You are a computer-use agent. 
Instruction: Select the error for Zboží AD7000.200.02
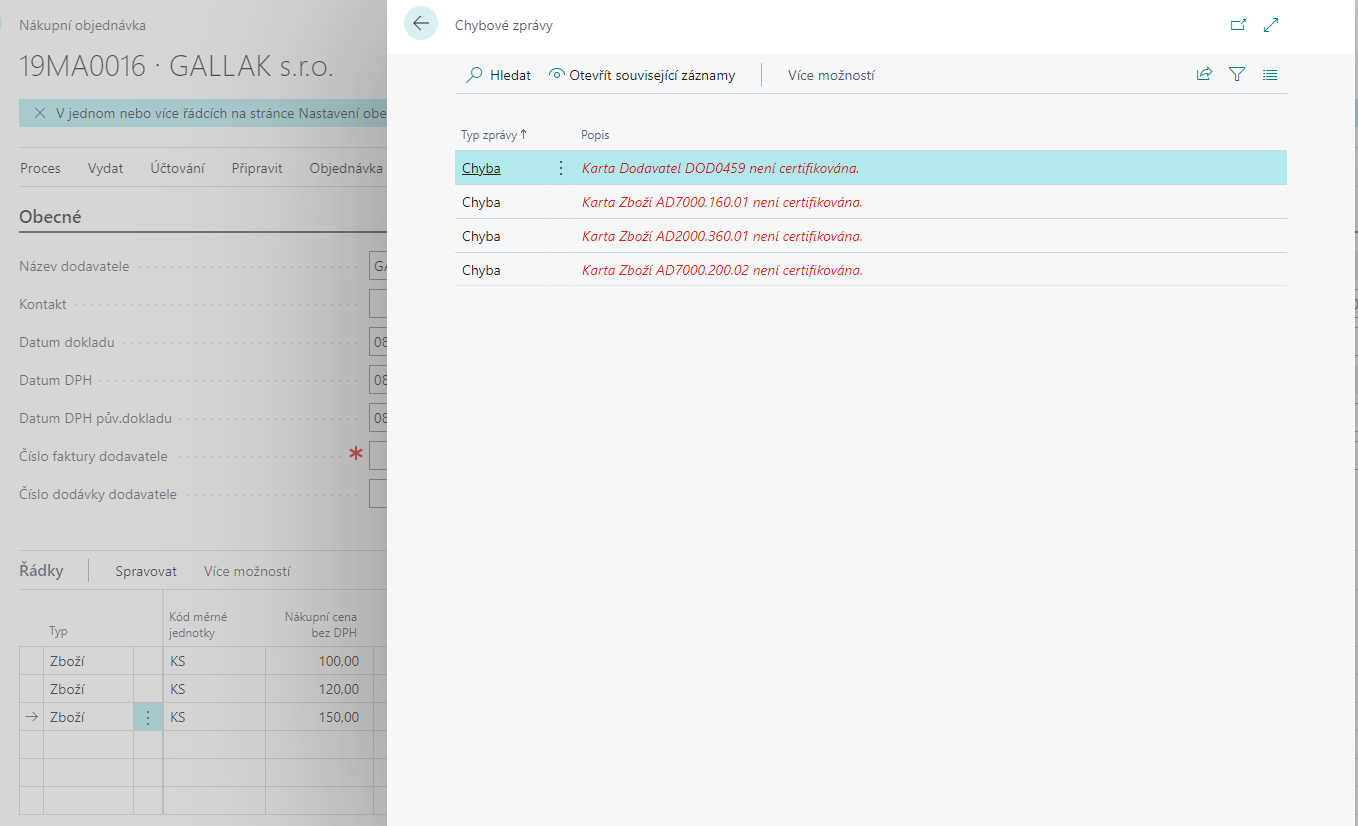click(x=721, y=270)
